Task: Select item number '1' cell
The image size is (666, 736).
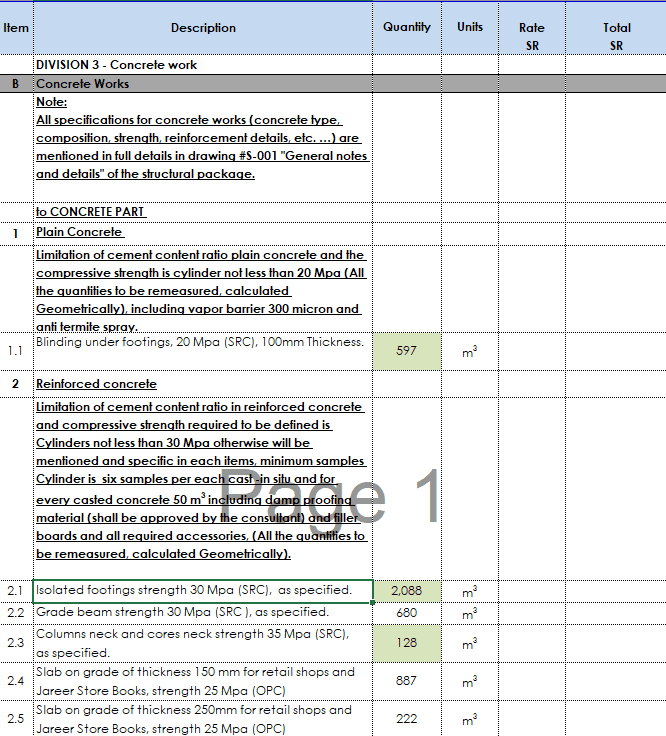Action: [x=16, y=234]
